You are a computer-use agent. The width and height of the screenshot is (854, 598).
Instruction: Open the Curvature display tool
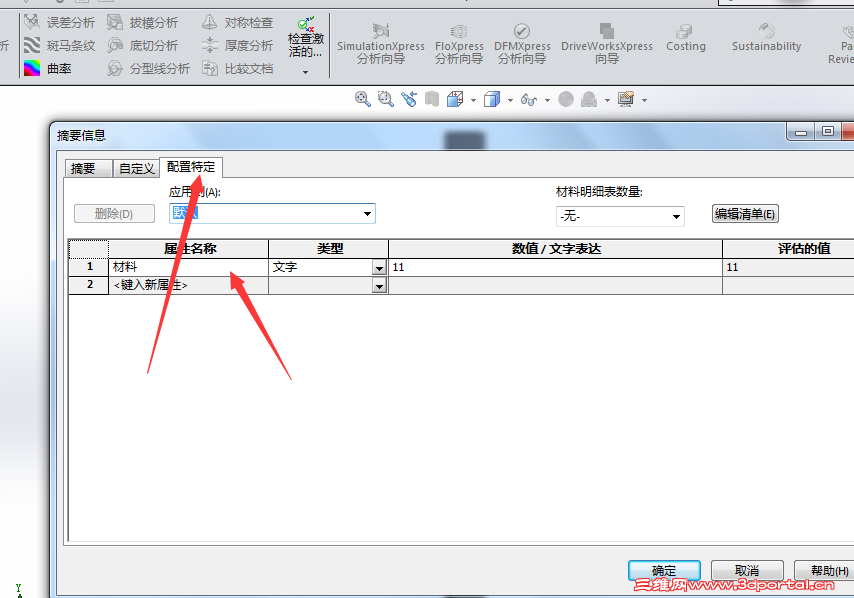click(58, 68)
